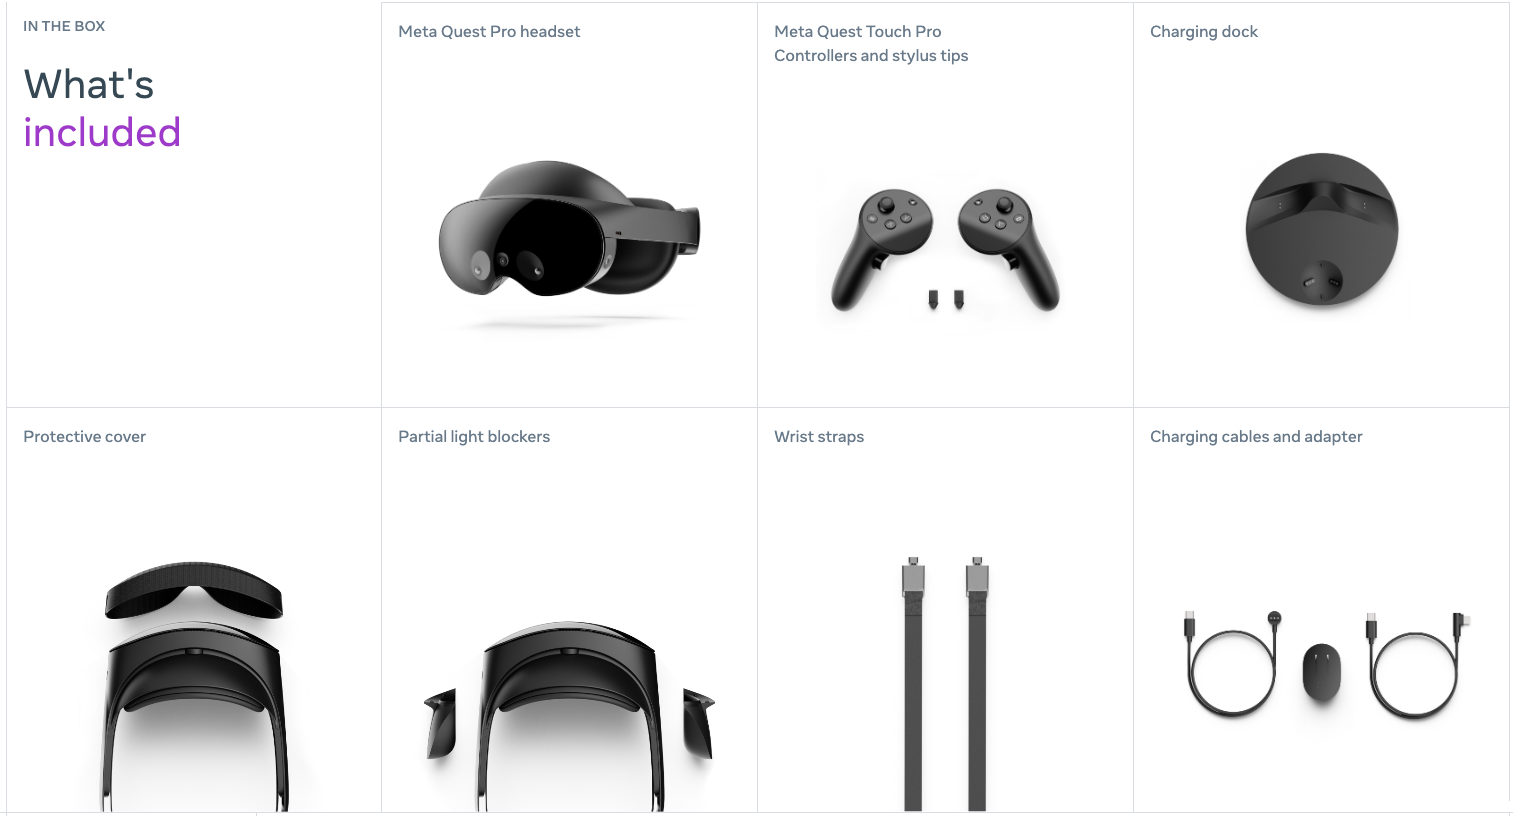This screenshot has height=816, width=1513.
Task: Click the 'Meta Quest Pro headset' label
Action: tap(489, 32)
